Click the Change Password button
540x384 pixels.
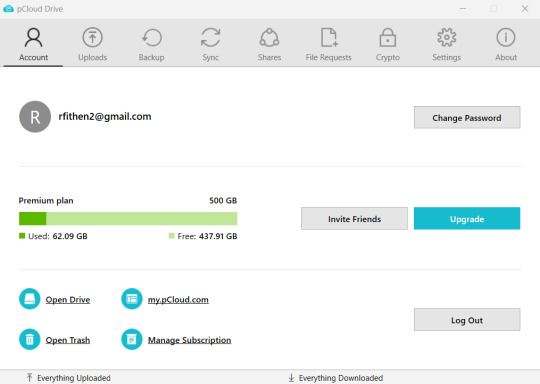[467, 117]
